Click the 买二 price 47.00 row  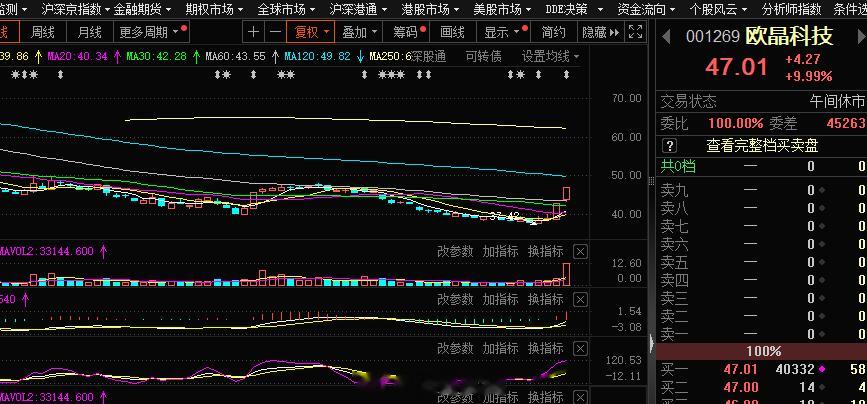click(761, 387)
